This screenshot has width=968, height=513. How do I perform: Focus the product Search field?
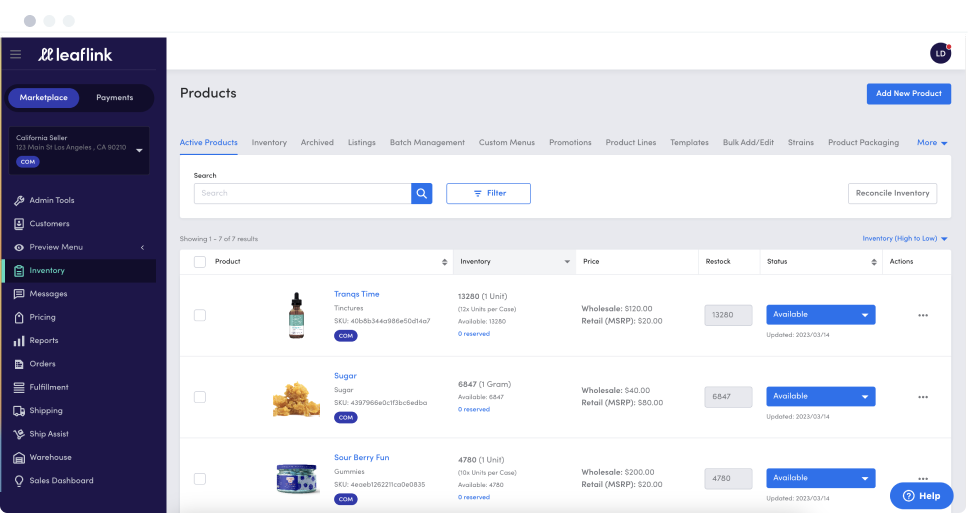click(302, 193)
